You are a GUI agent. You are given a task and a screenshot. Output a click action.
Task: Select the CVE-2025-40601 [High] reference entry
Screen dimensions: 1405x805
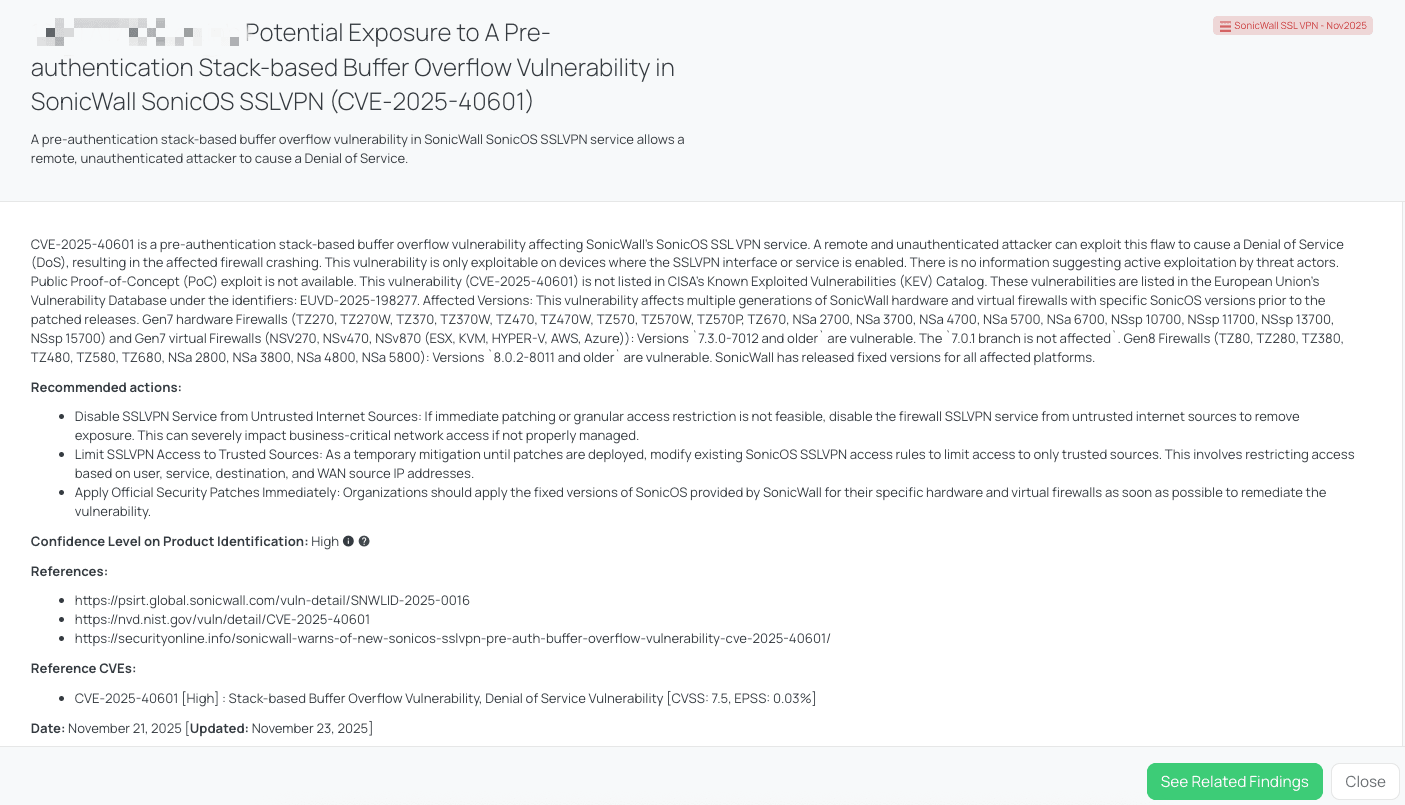[445, 698]
